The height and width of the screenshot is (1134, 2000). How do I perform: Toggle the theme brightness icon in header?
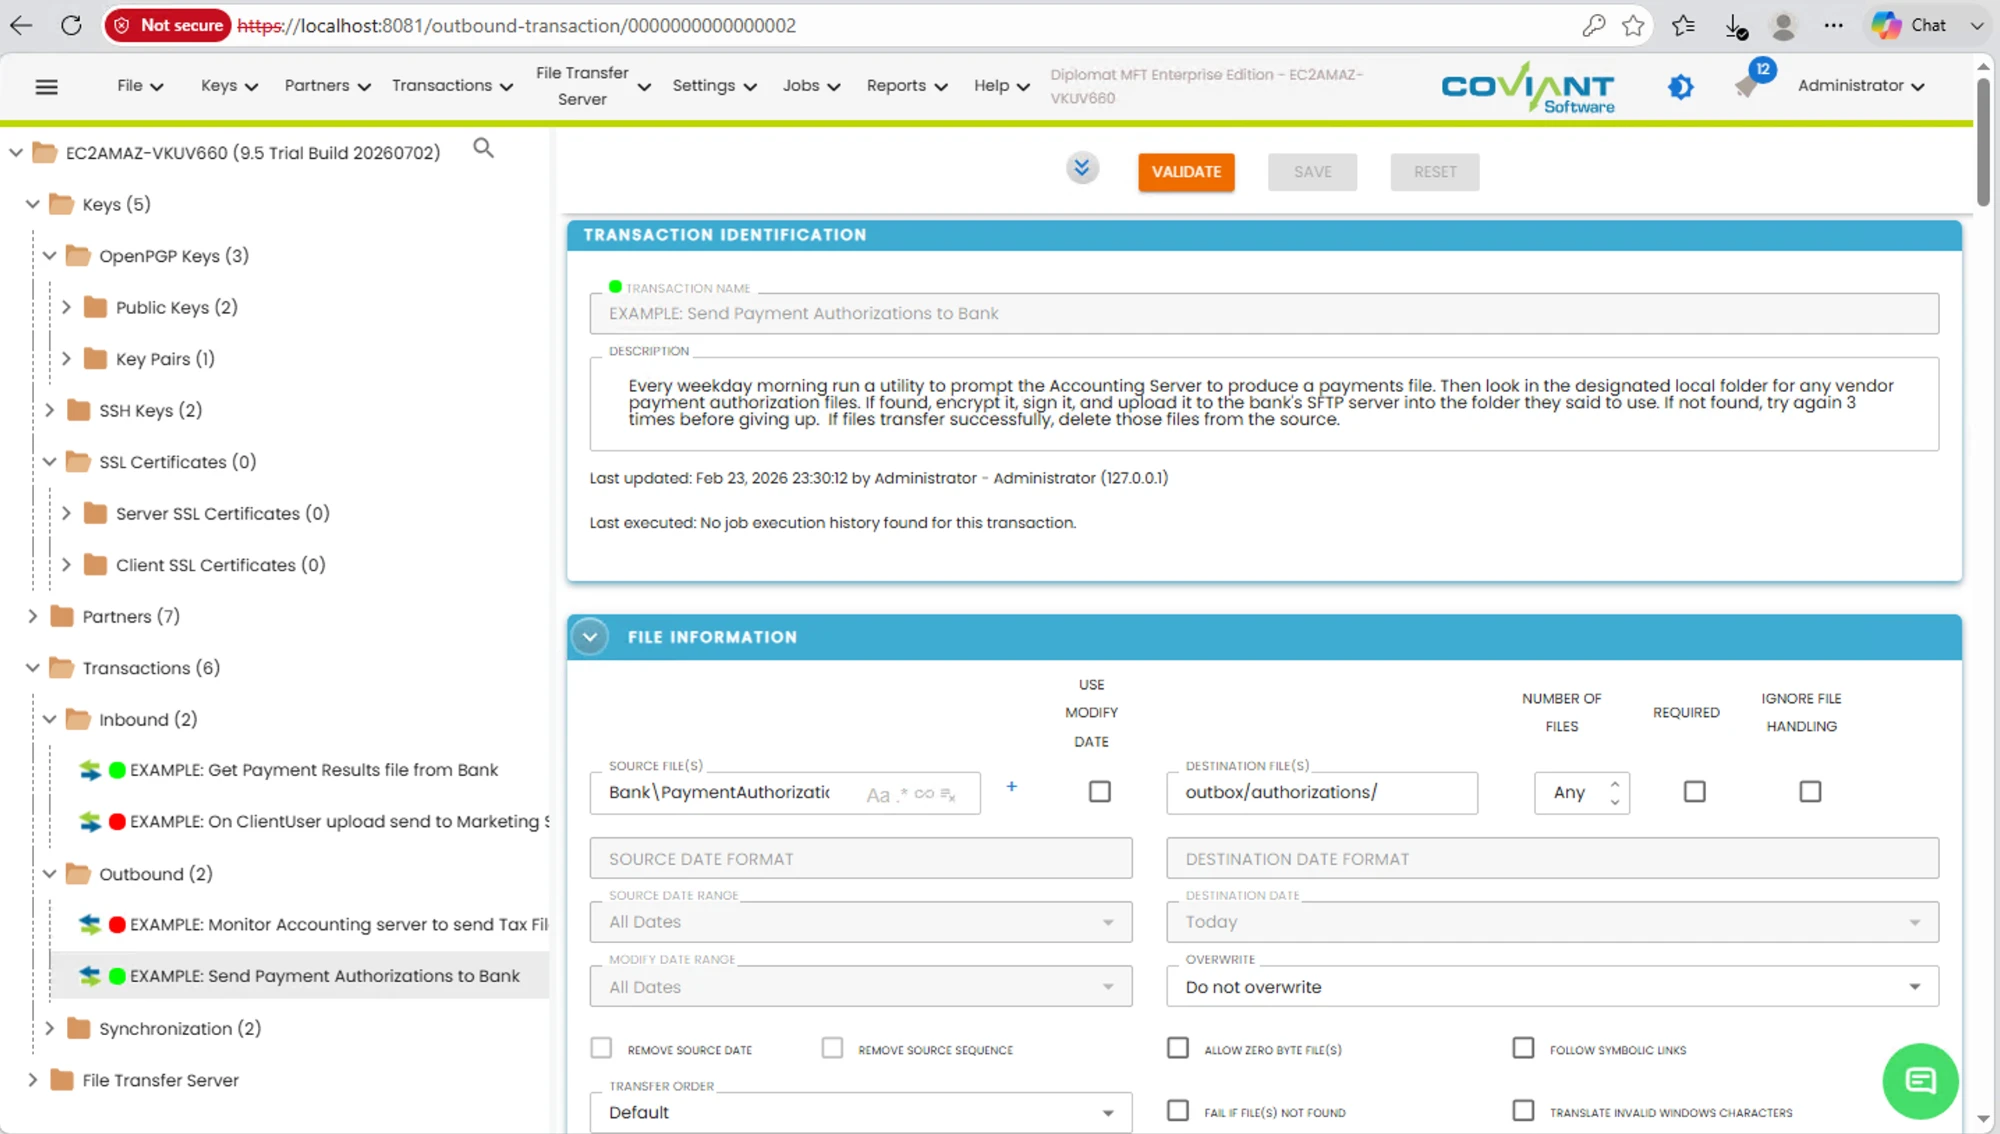[1681, 87]
